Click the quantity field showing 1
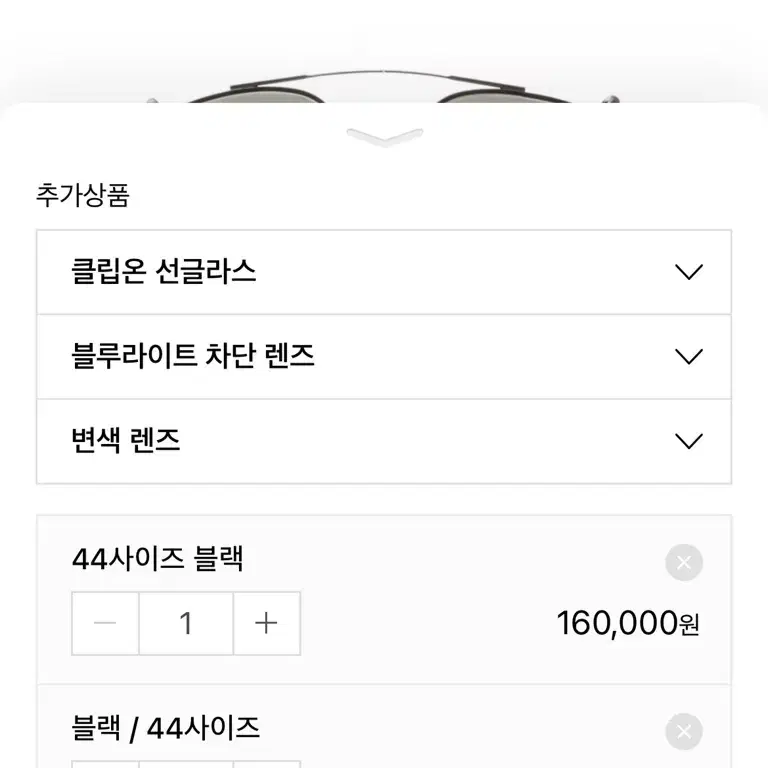768x768 pixels. [x=186, y=623]
